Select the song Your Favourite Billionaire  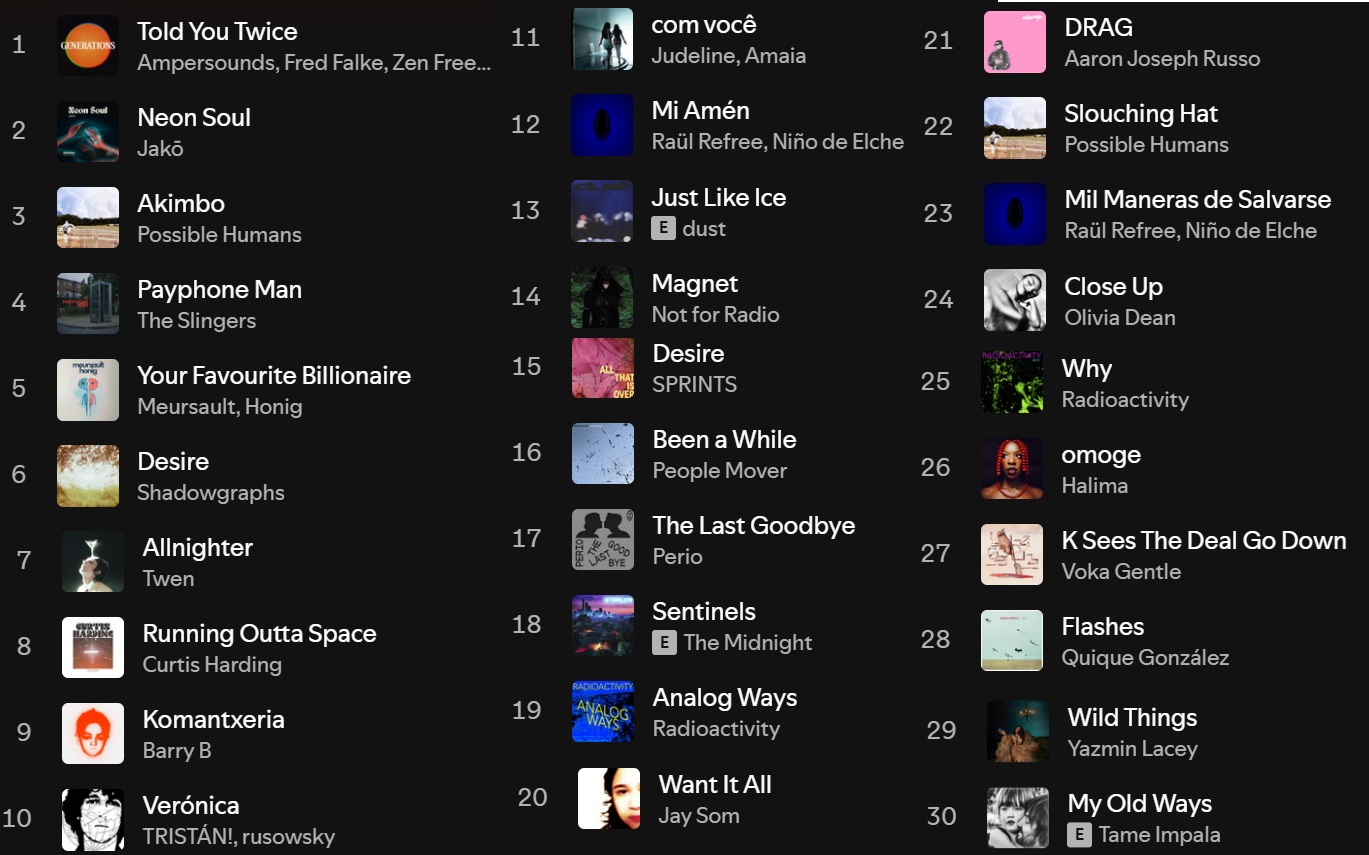point(274,376)
